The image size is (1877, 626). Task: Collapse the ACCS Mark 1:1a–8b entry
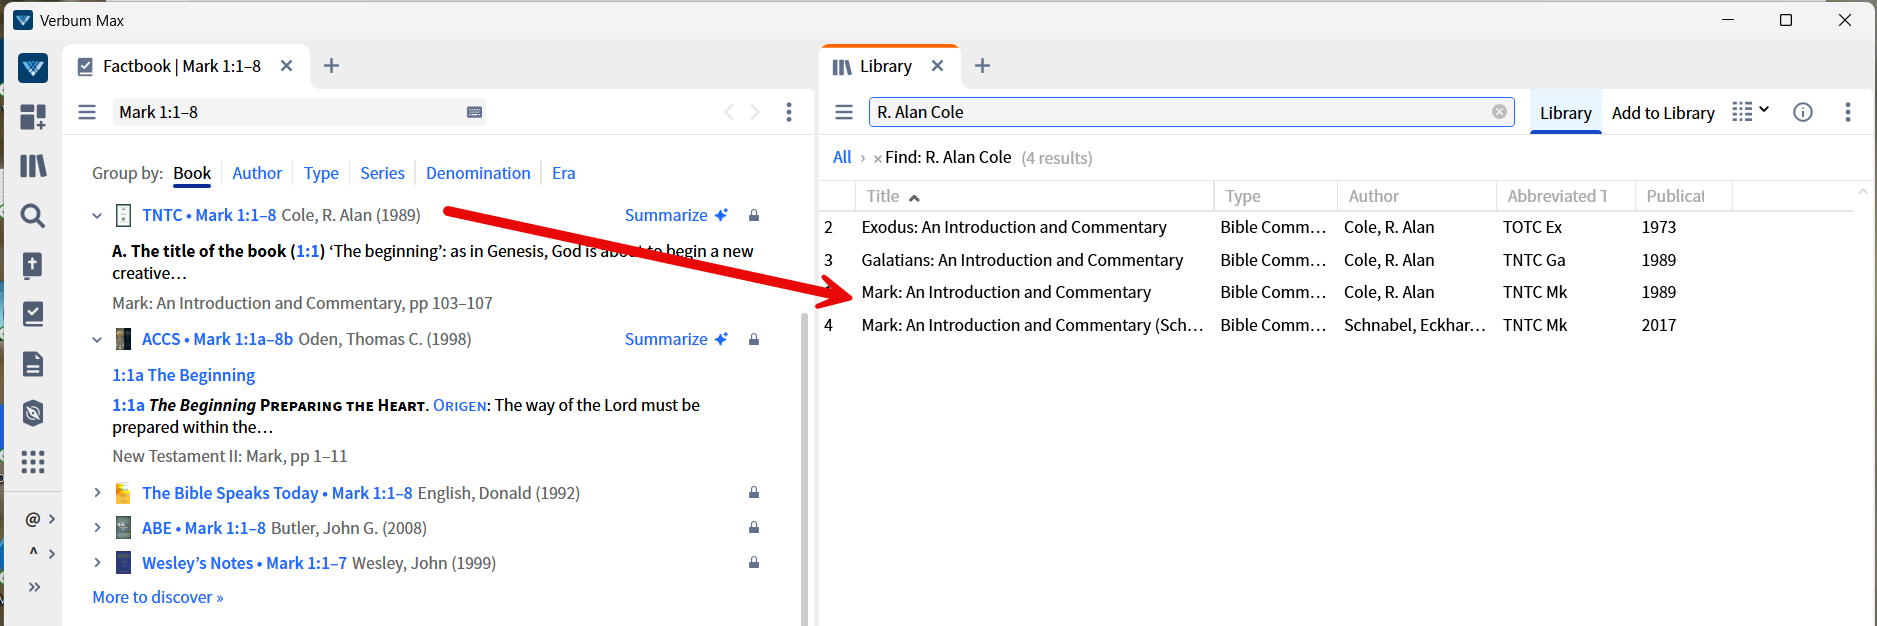(x=97, y=340)
